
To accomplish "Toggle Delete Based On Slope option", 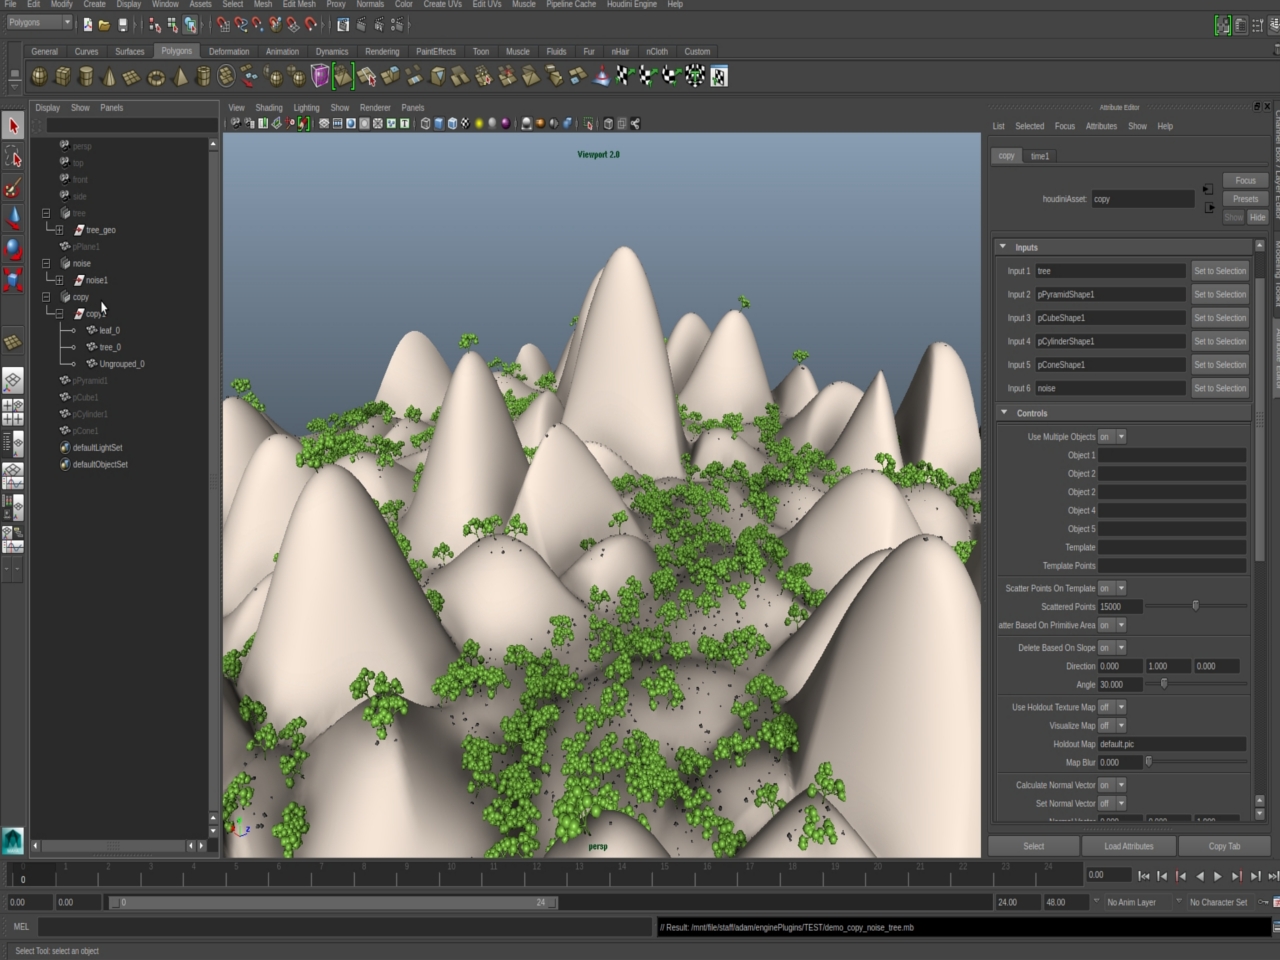I will tap(1113, 648).
